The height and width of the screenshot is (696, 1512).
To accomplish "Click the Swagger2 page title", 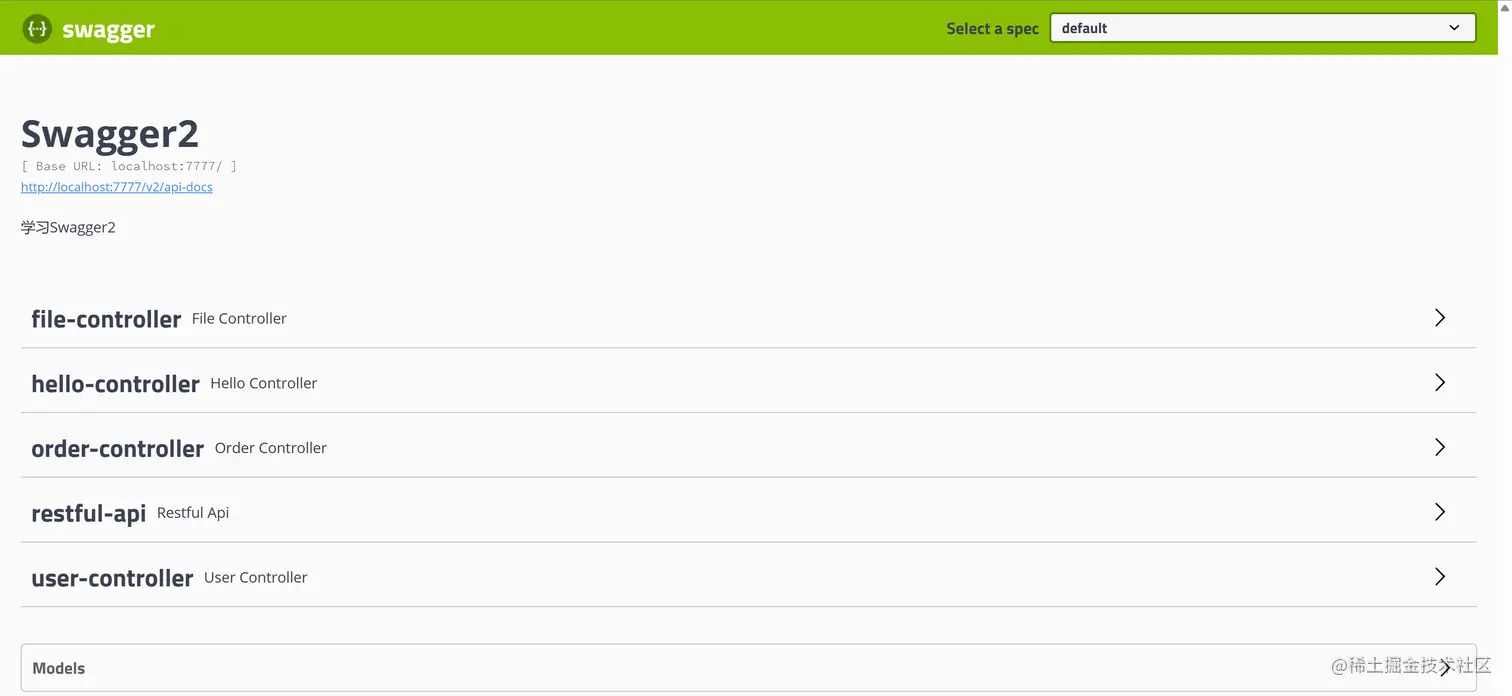I will pos(110,133).
